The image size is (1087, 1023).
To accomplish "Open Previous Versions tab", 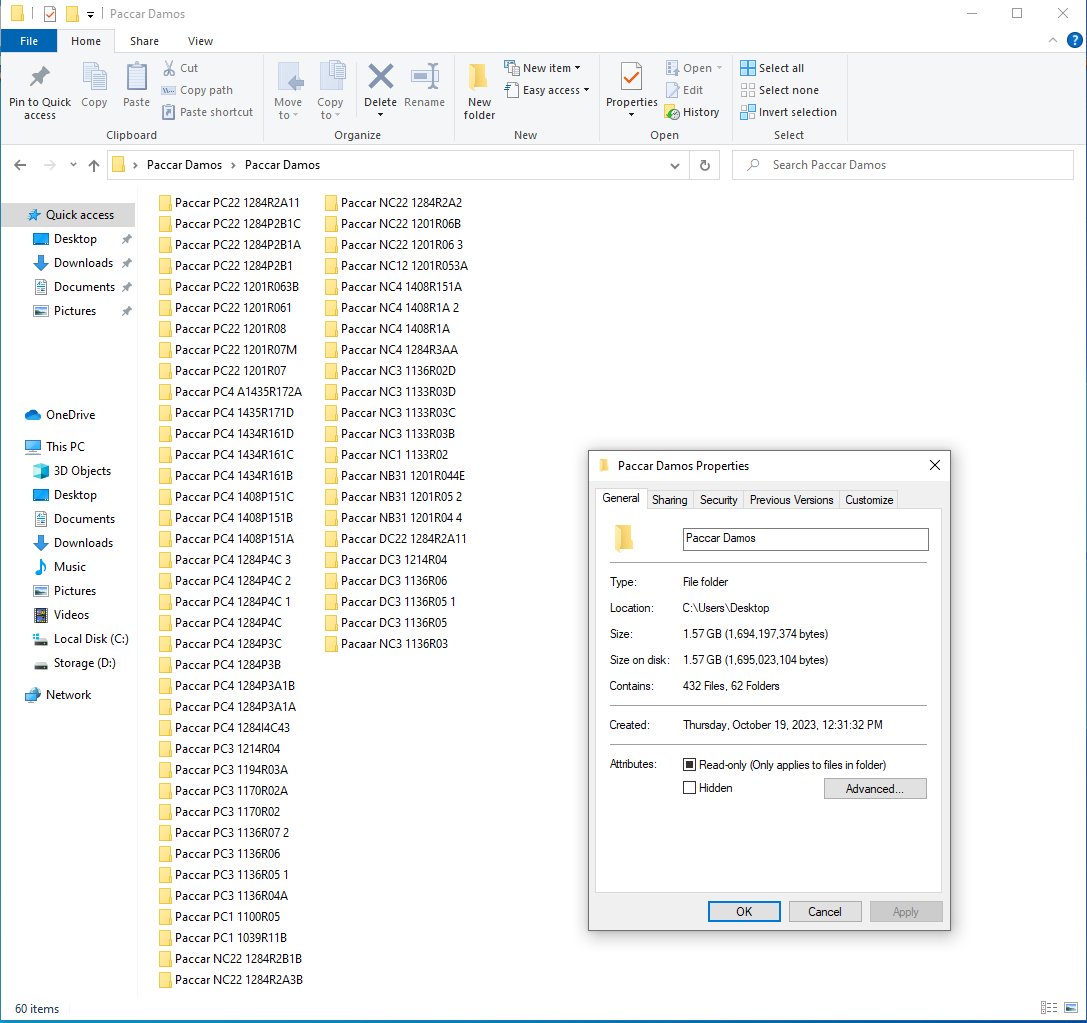I will coord(791,500).
